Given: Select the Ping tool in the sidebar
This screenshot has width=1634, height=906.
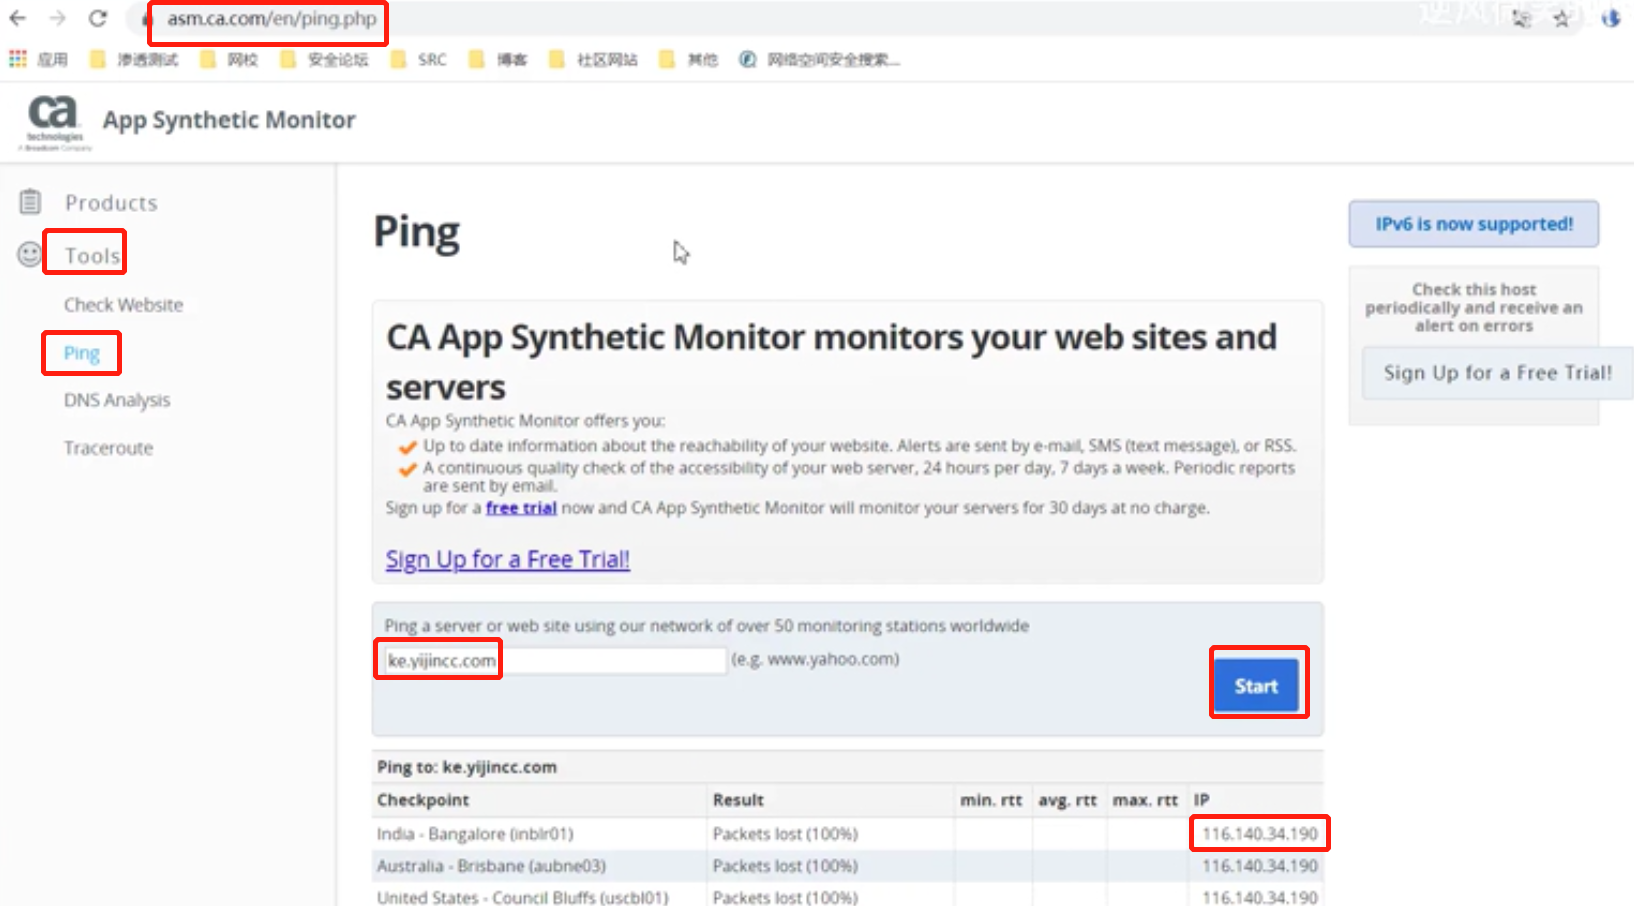Looking at the screenshot, I should (82, 353).
